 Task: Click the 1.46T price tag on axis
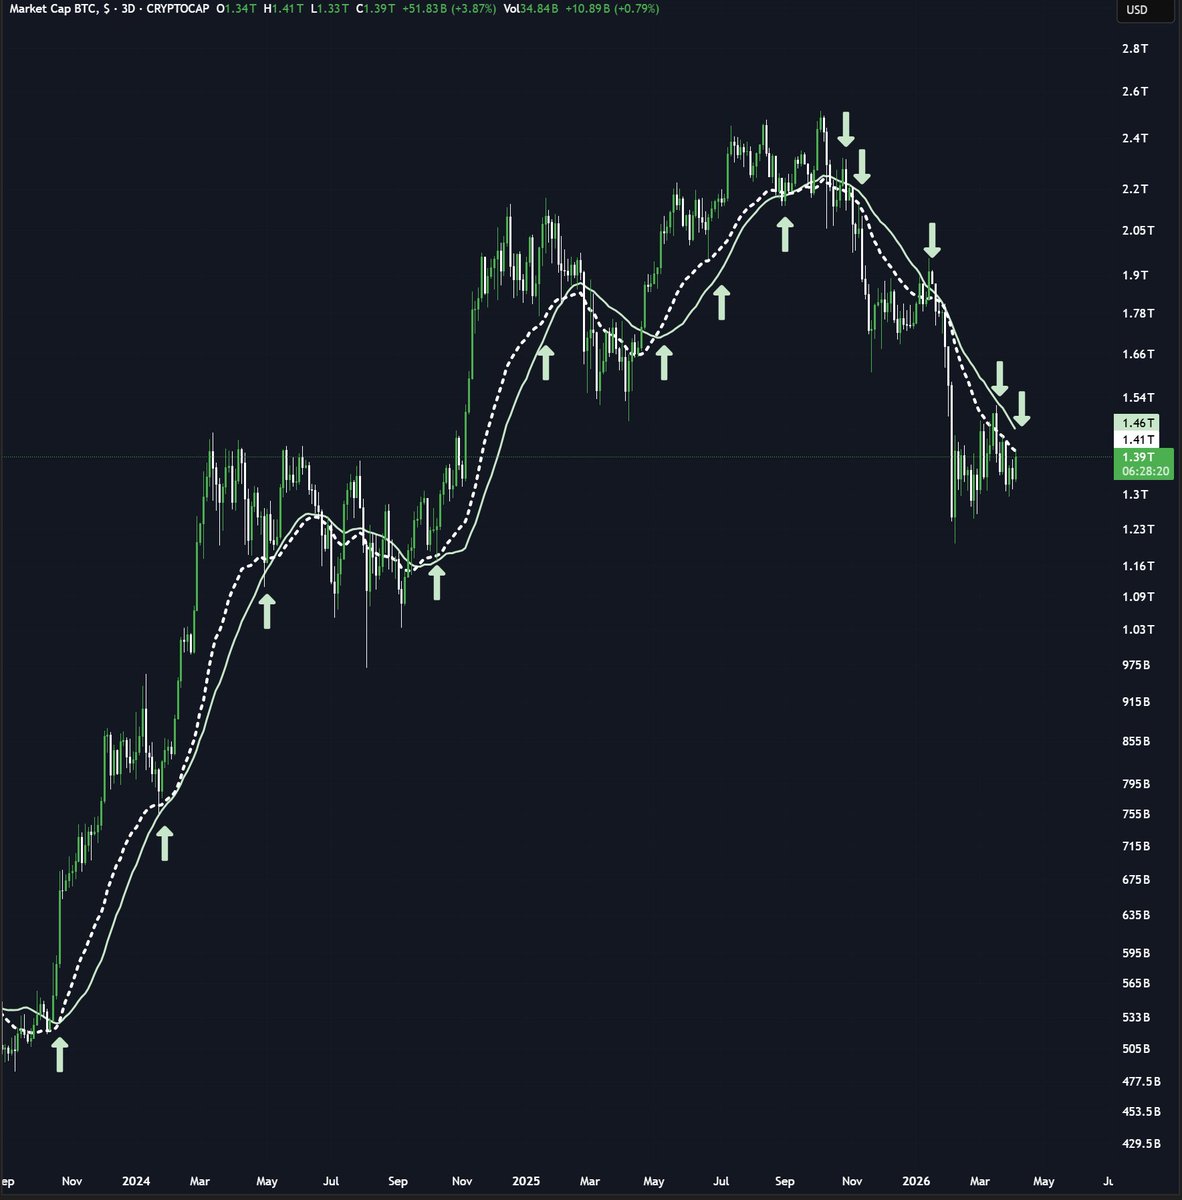[1138, 423]
